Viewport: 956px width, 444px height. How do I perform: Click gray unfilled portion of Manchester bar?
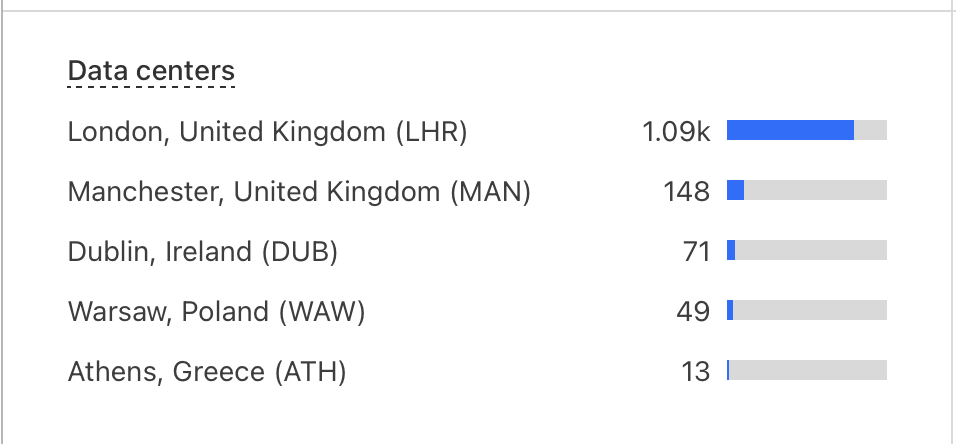click(815, 190)
